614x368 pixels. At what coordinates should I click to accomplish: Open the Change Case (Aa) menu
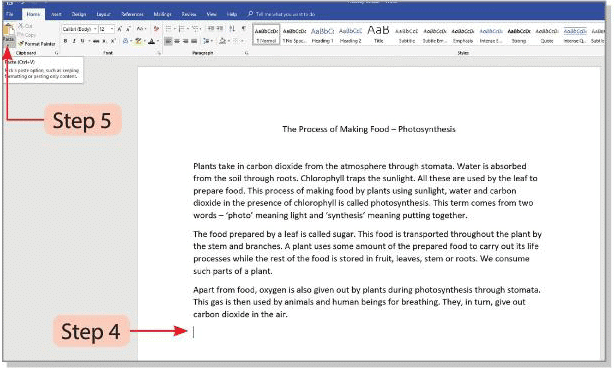pos(141,29)
